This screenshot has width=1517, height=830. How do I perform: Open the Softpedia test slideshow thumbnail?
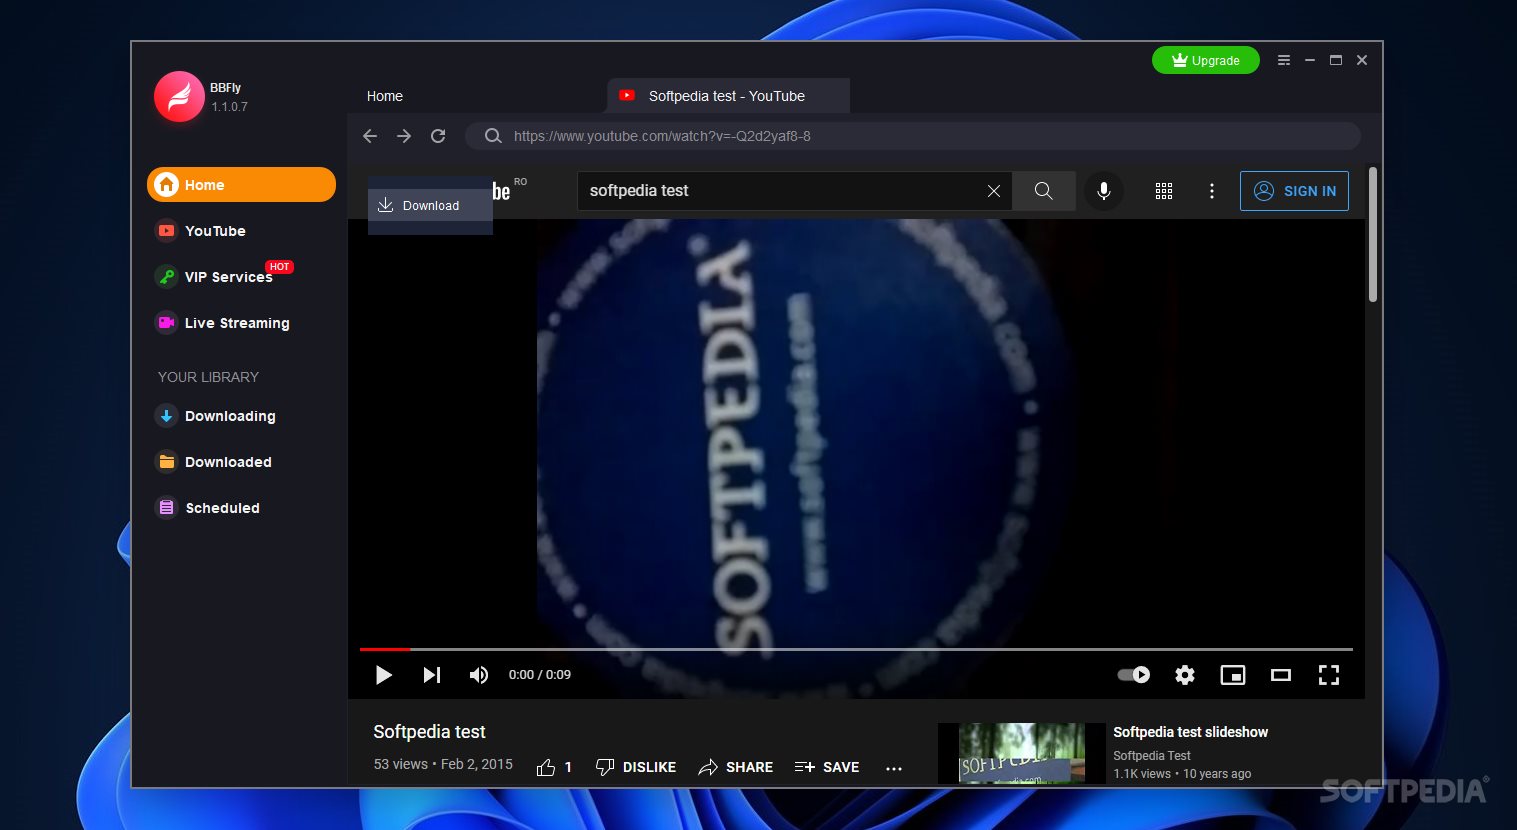(1022, 753)
